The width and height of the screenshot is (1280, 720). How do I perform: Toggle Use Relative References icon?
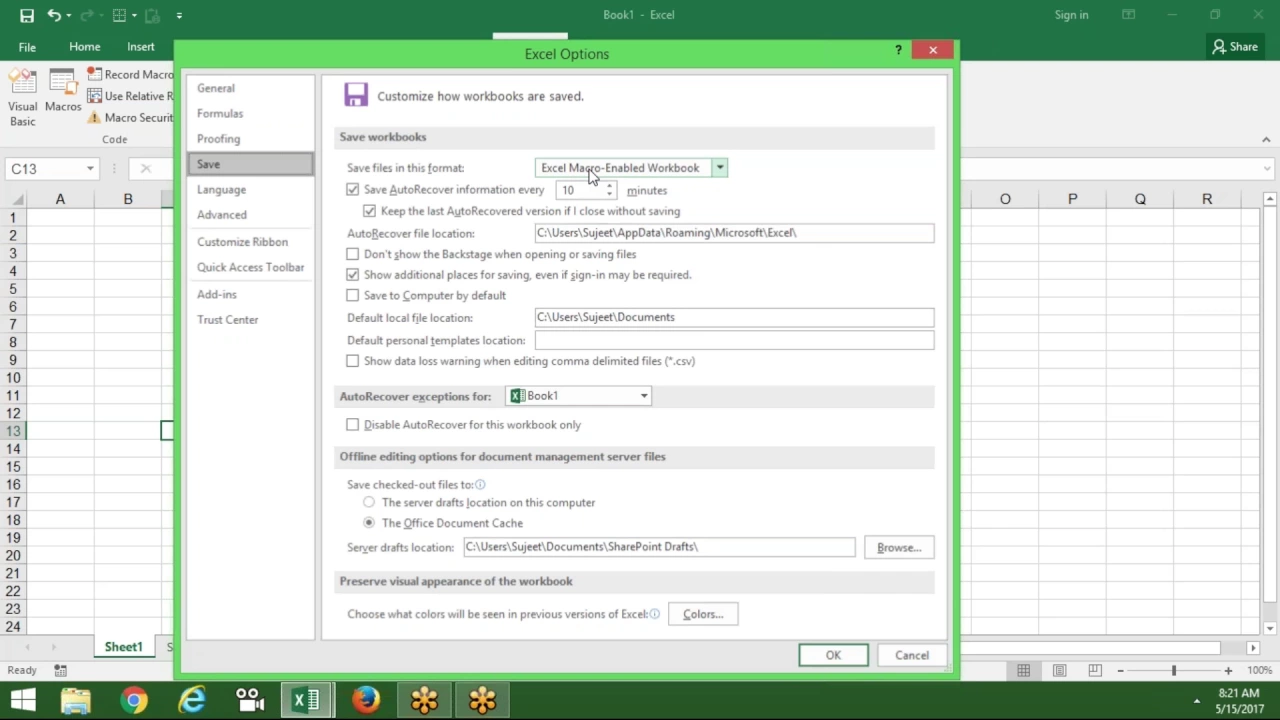94,96
